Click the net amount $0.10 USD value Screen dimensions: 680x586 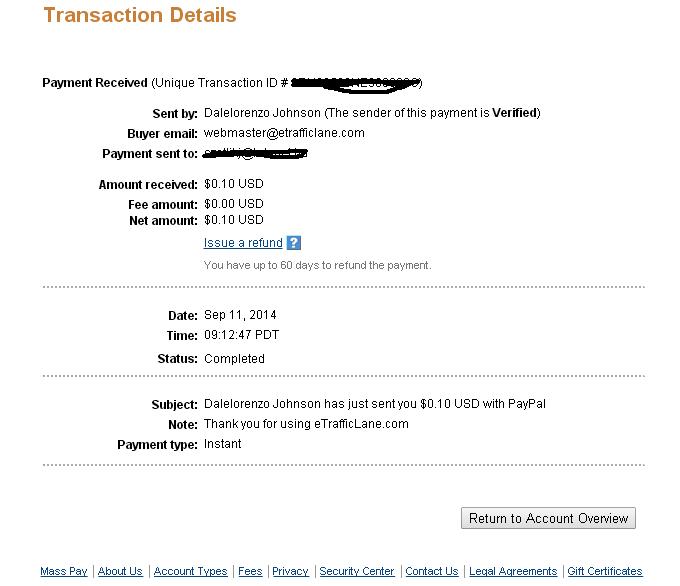coord(234,220)
